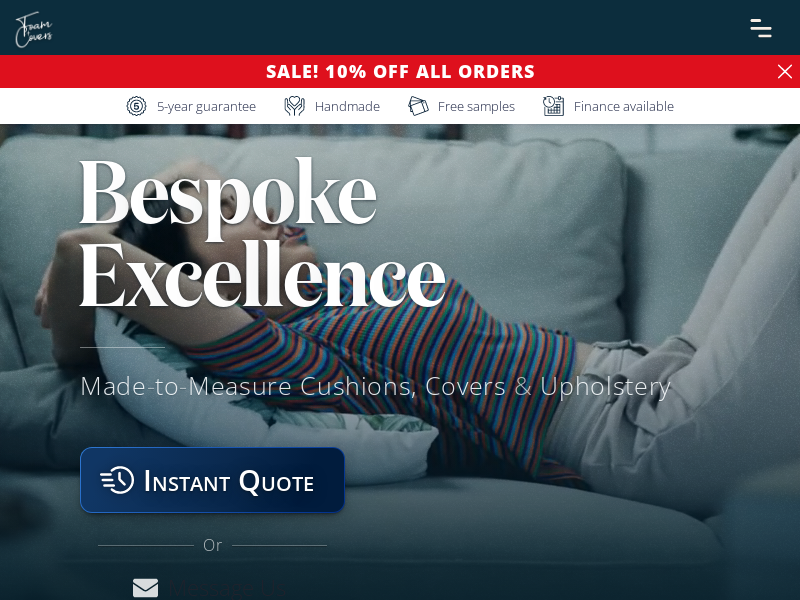Image resolution: width=800 pixels, height=600 pixels.
Task: Click the Or divider text
Action: 212,545
